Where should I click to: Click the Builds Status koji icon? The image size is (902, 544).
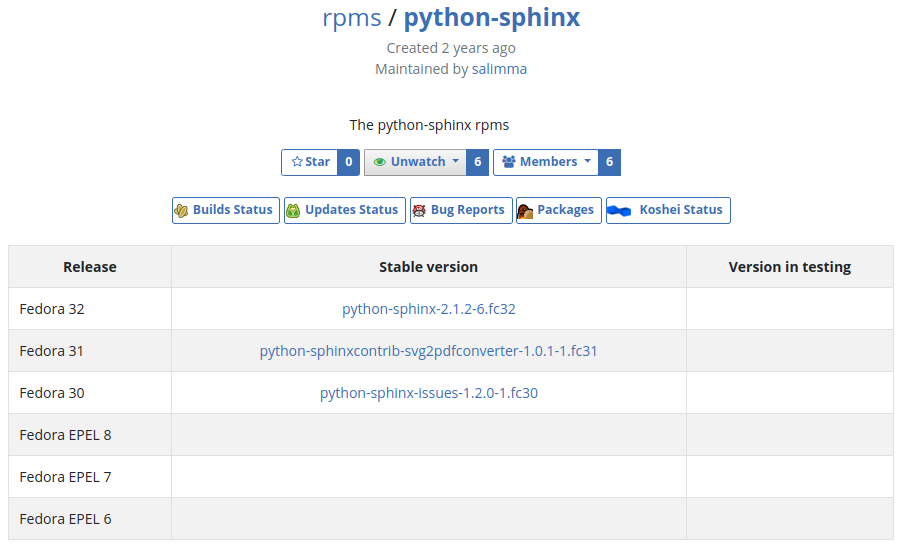(181, 211)
